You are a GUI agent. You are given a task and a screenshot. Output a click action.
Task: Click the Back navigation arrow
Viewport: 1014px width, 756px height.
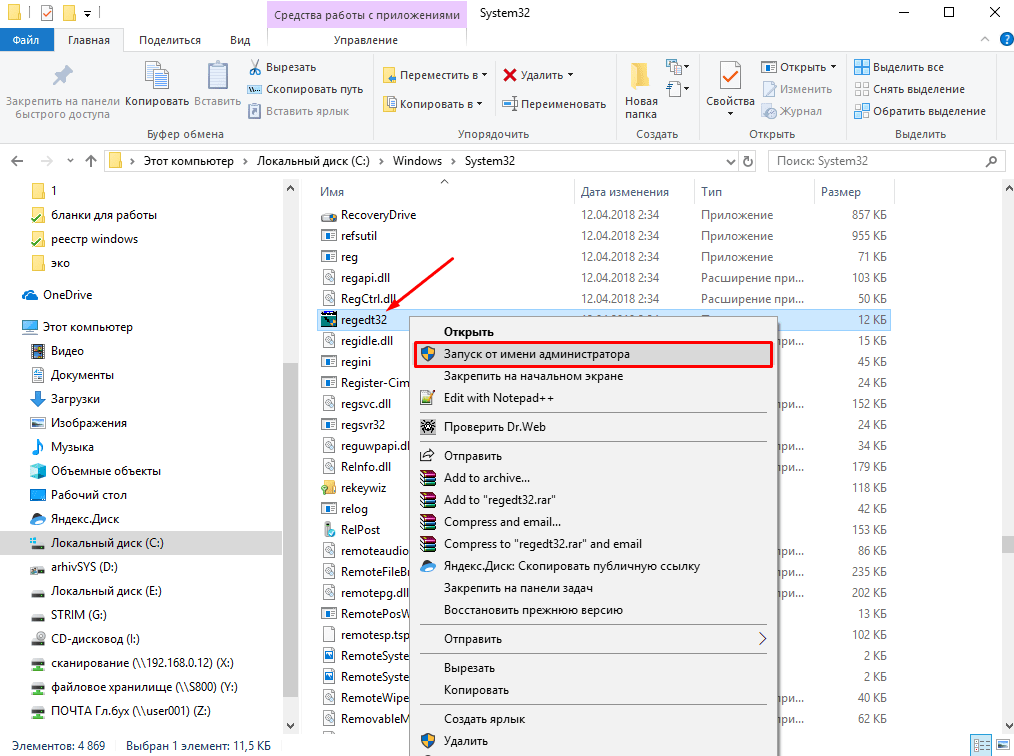pos(17,161)
